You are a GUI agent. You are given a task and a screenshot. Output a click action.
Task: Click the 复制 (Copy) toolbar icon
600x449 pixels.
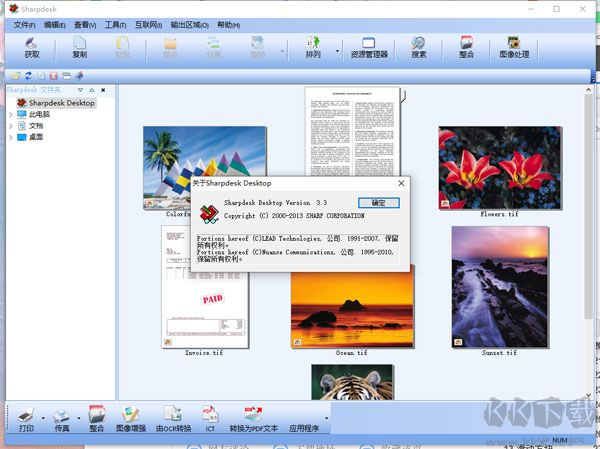79,46
